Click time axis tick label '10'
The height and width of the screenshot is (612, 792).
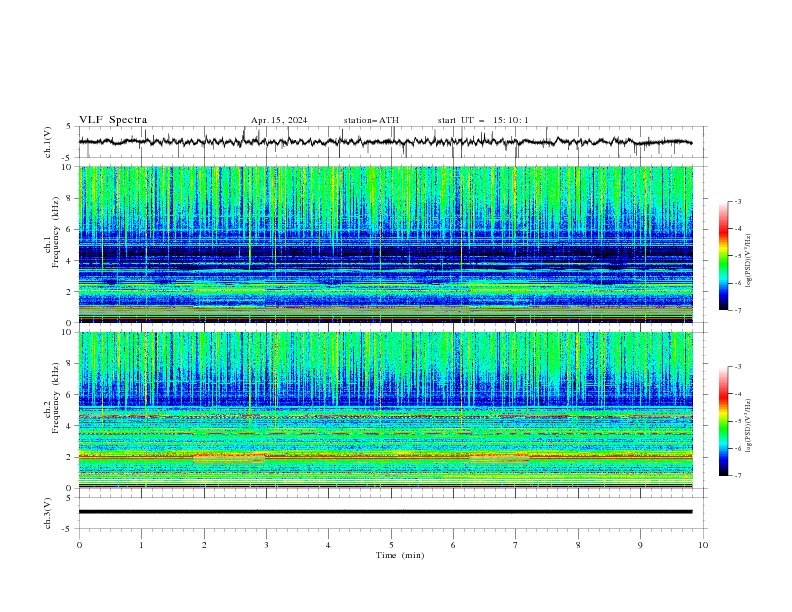[703, 545]
